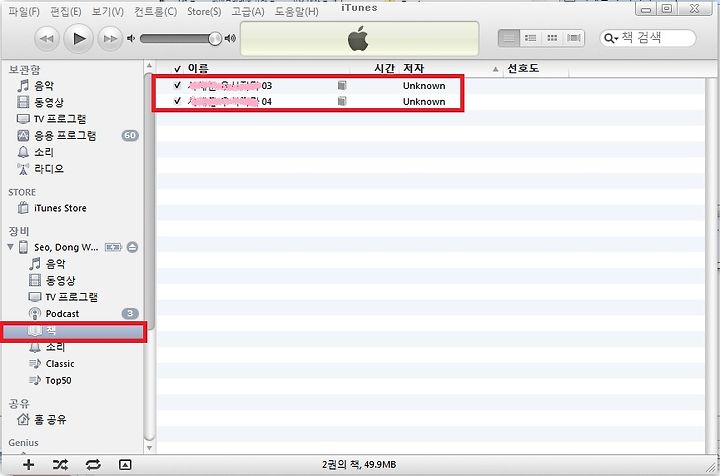Click the 2권의 책, 49.9MB status text

[x=359, y=465]
